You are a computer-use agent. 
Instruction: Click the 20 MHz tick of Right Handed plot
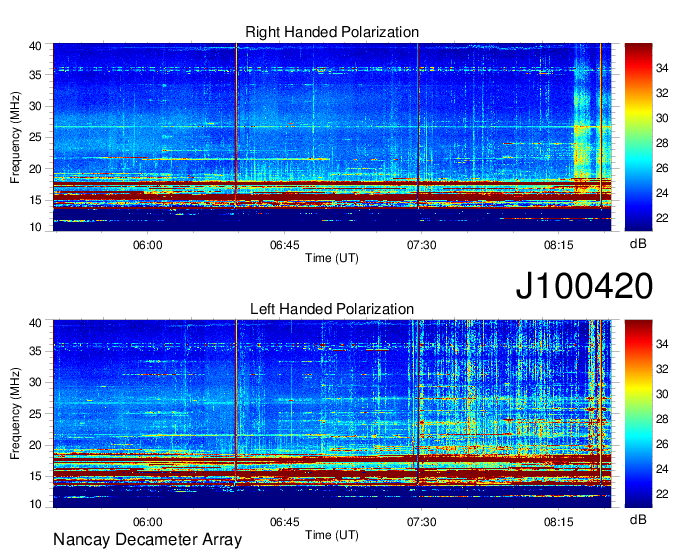tap(35, 169)
